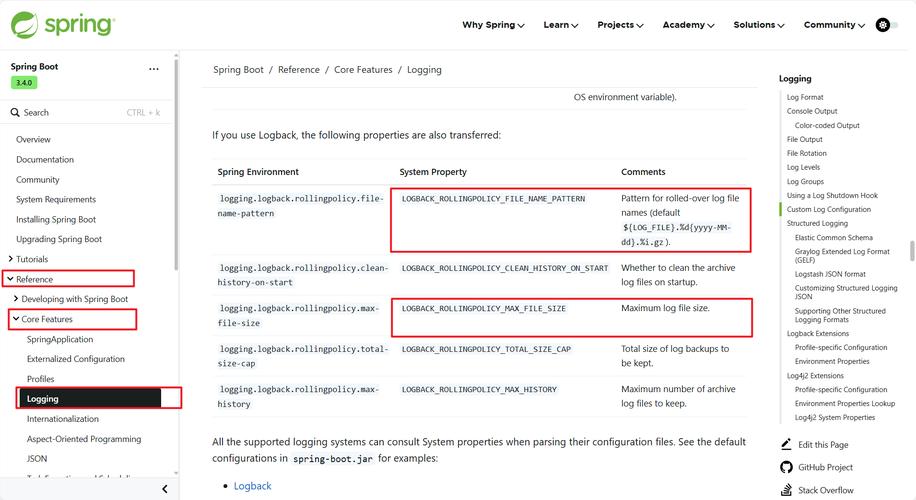Open System Requirements page
Screen dimensions: 916x500
(x=56, y=199)
